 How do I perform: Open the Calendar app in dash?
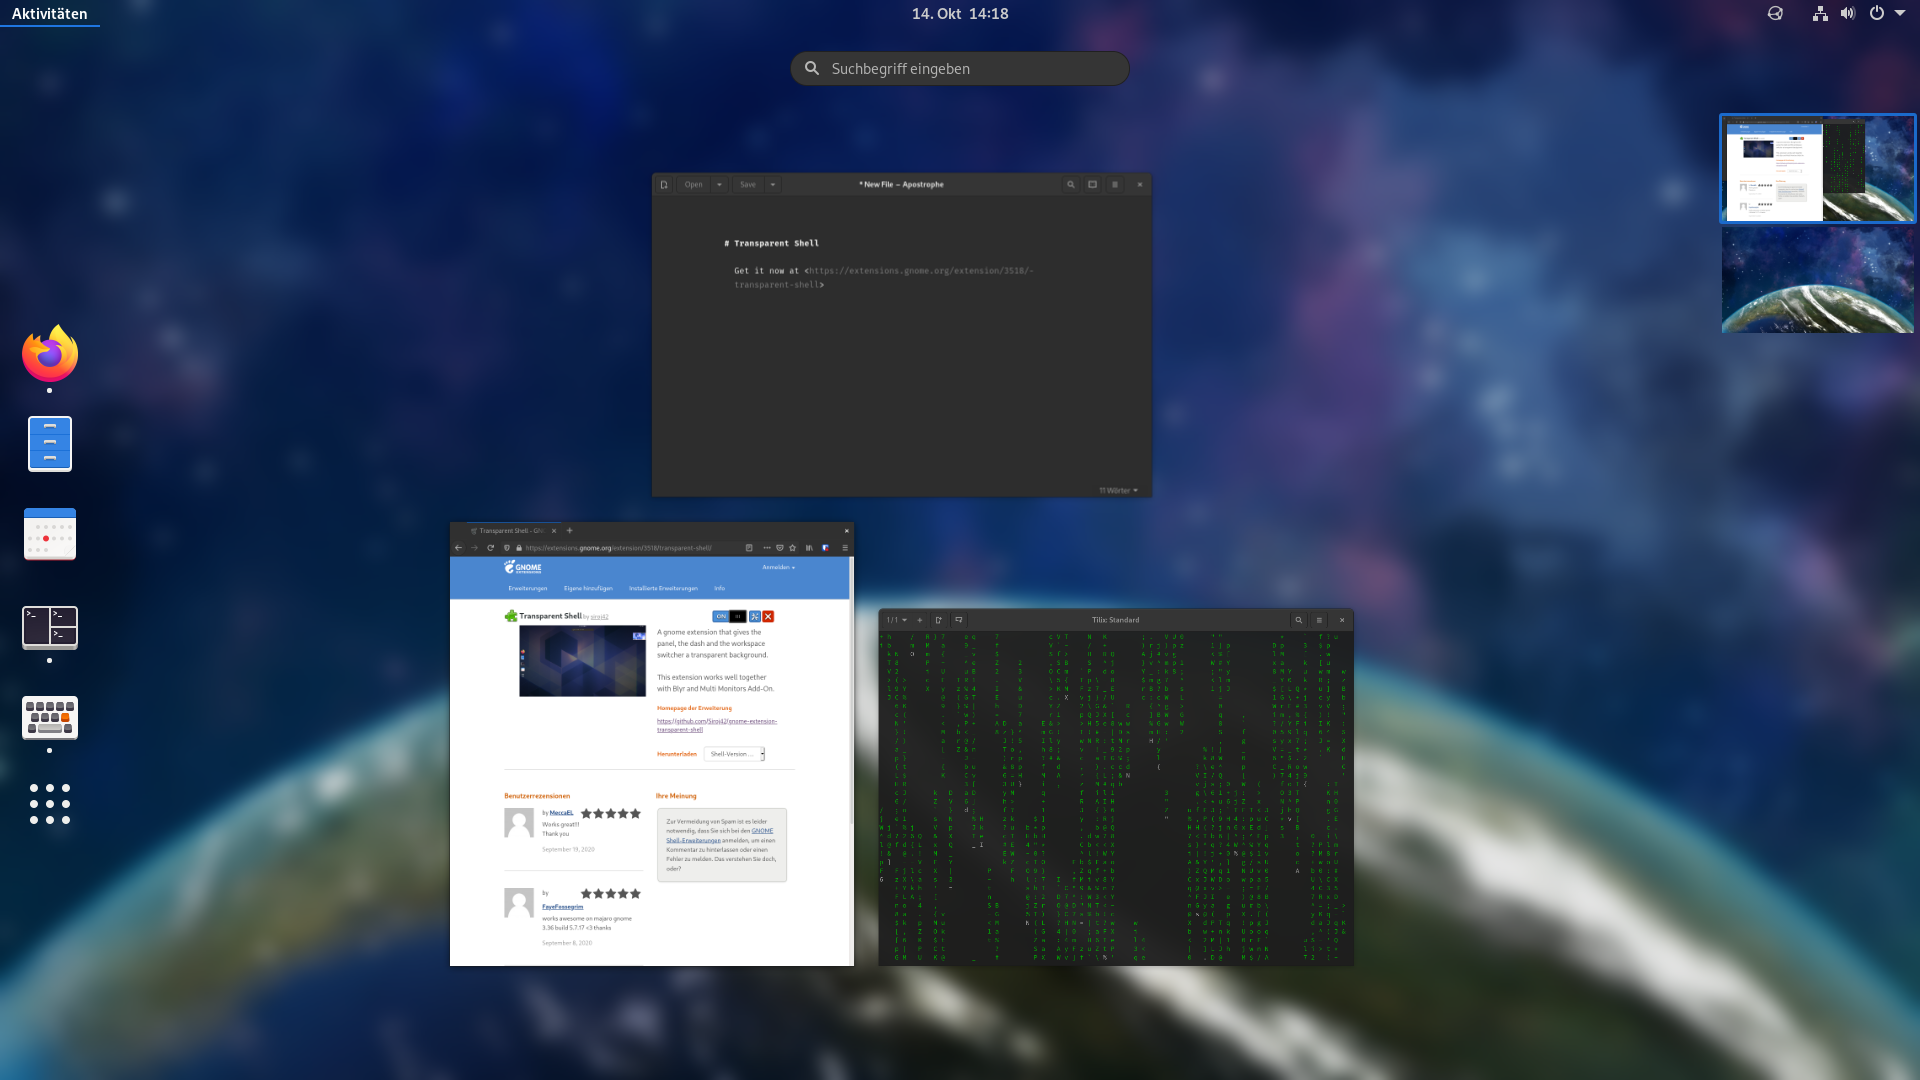(x=50, y=533)
